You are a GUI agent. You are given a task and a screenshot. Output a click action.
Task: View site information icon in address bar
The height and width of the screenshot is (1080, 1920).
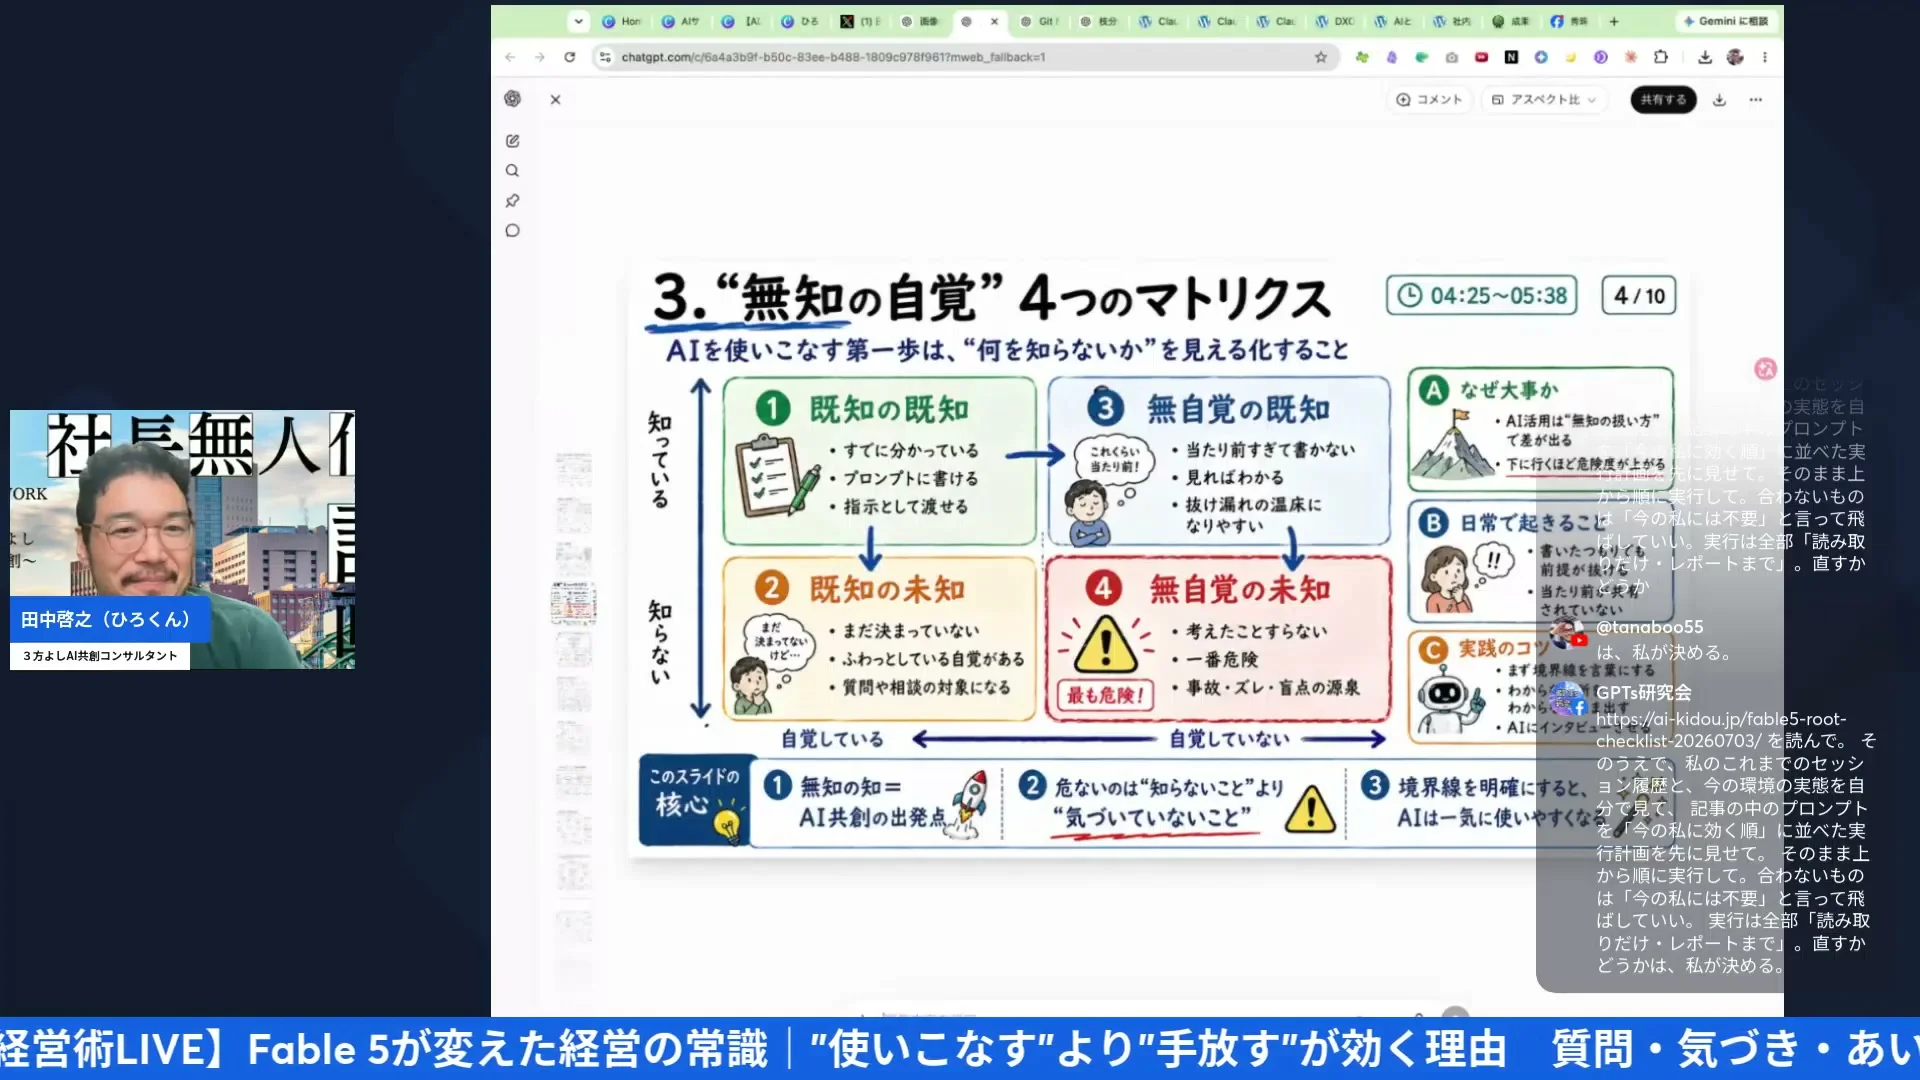[x=605, y=57]
